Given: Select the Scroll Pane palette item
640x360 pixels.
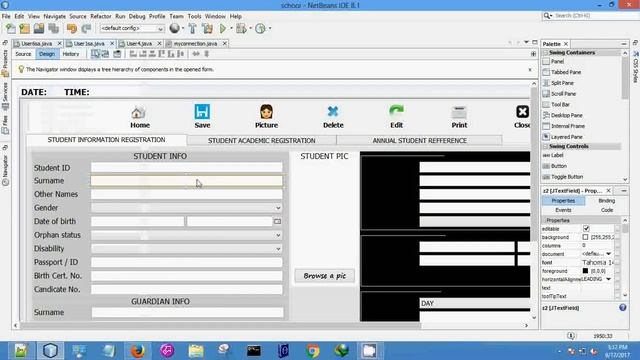Looking at the screenshot, I should click(563, 94).
